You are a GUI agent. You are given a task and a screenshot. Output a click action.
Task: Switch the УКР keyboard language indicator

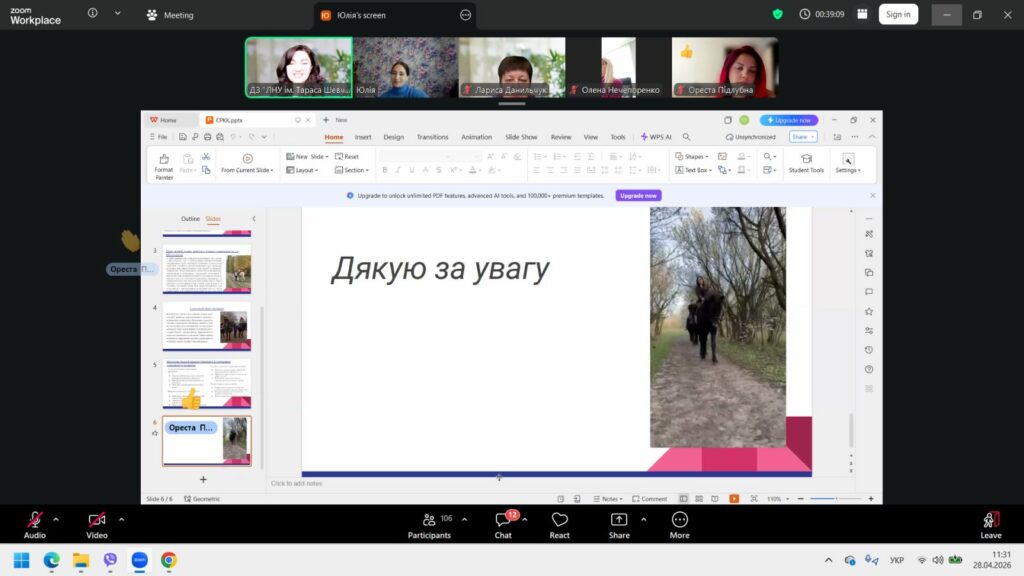pos(897,560)
